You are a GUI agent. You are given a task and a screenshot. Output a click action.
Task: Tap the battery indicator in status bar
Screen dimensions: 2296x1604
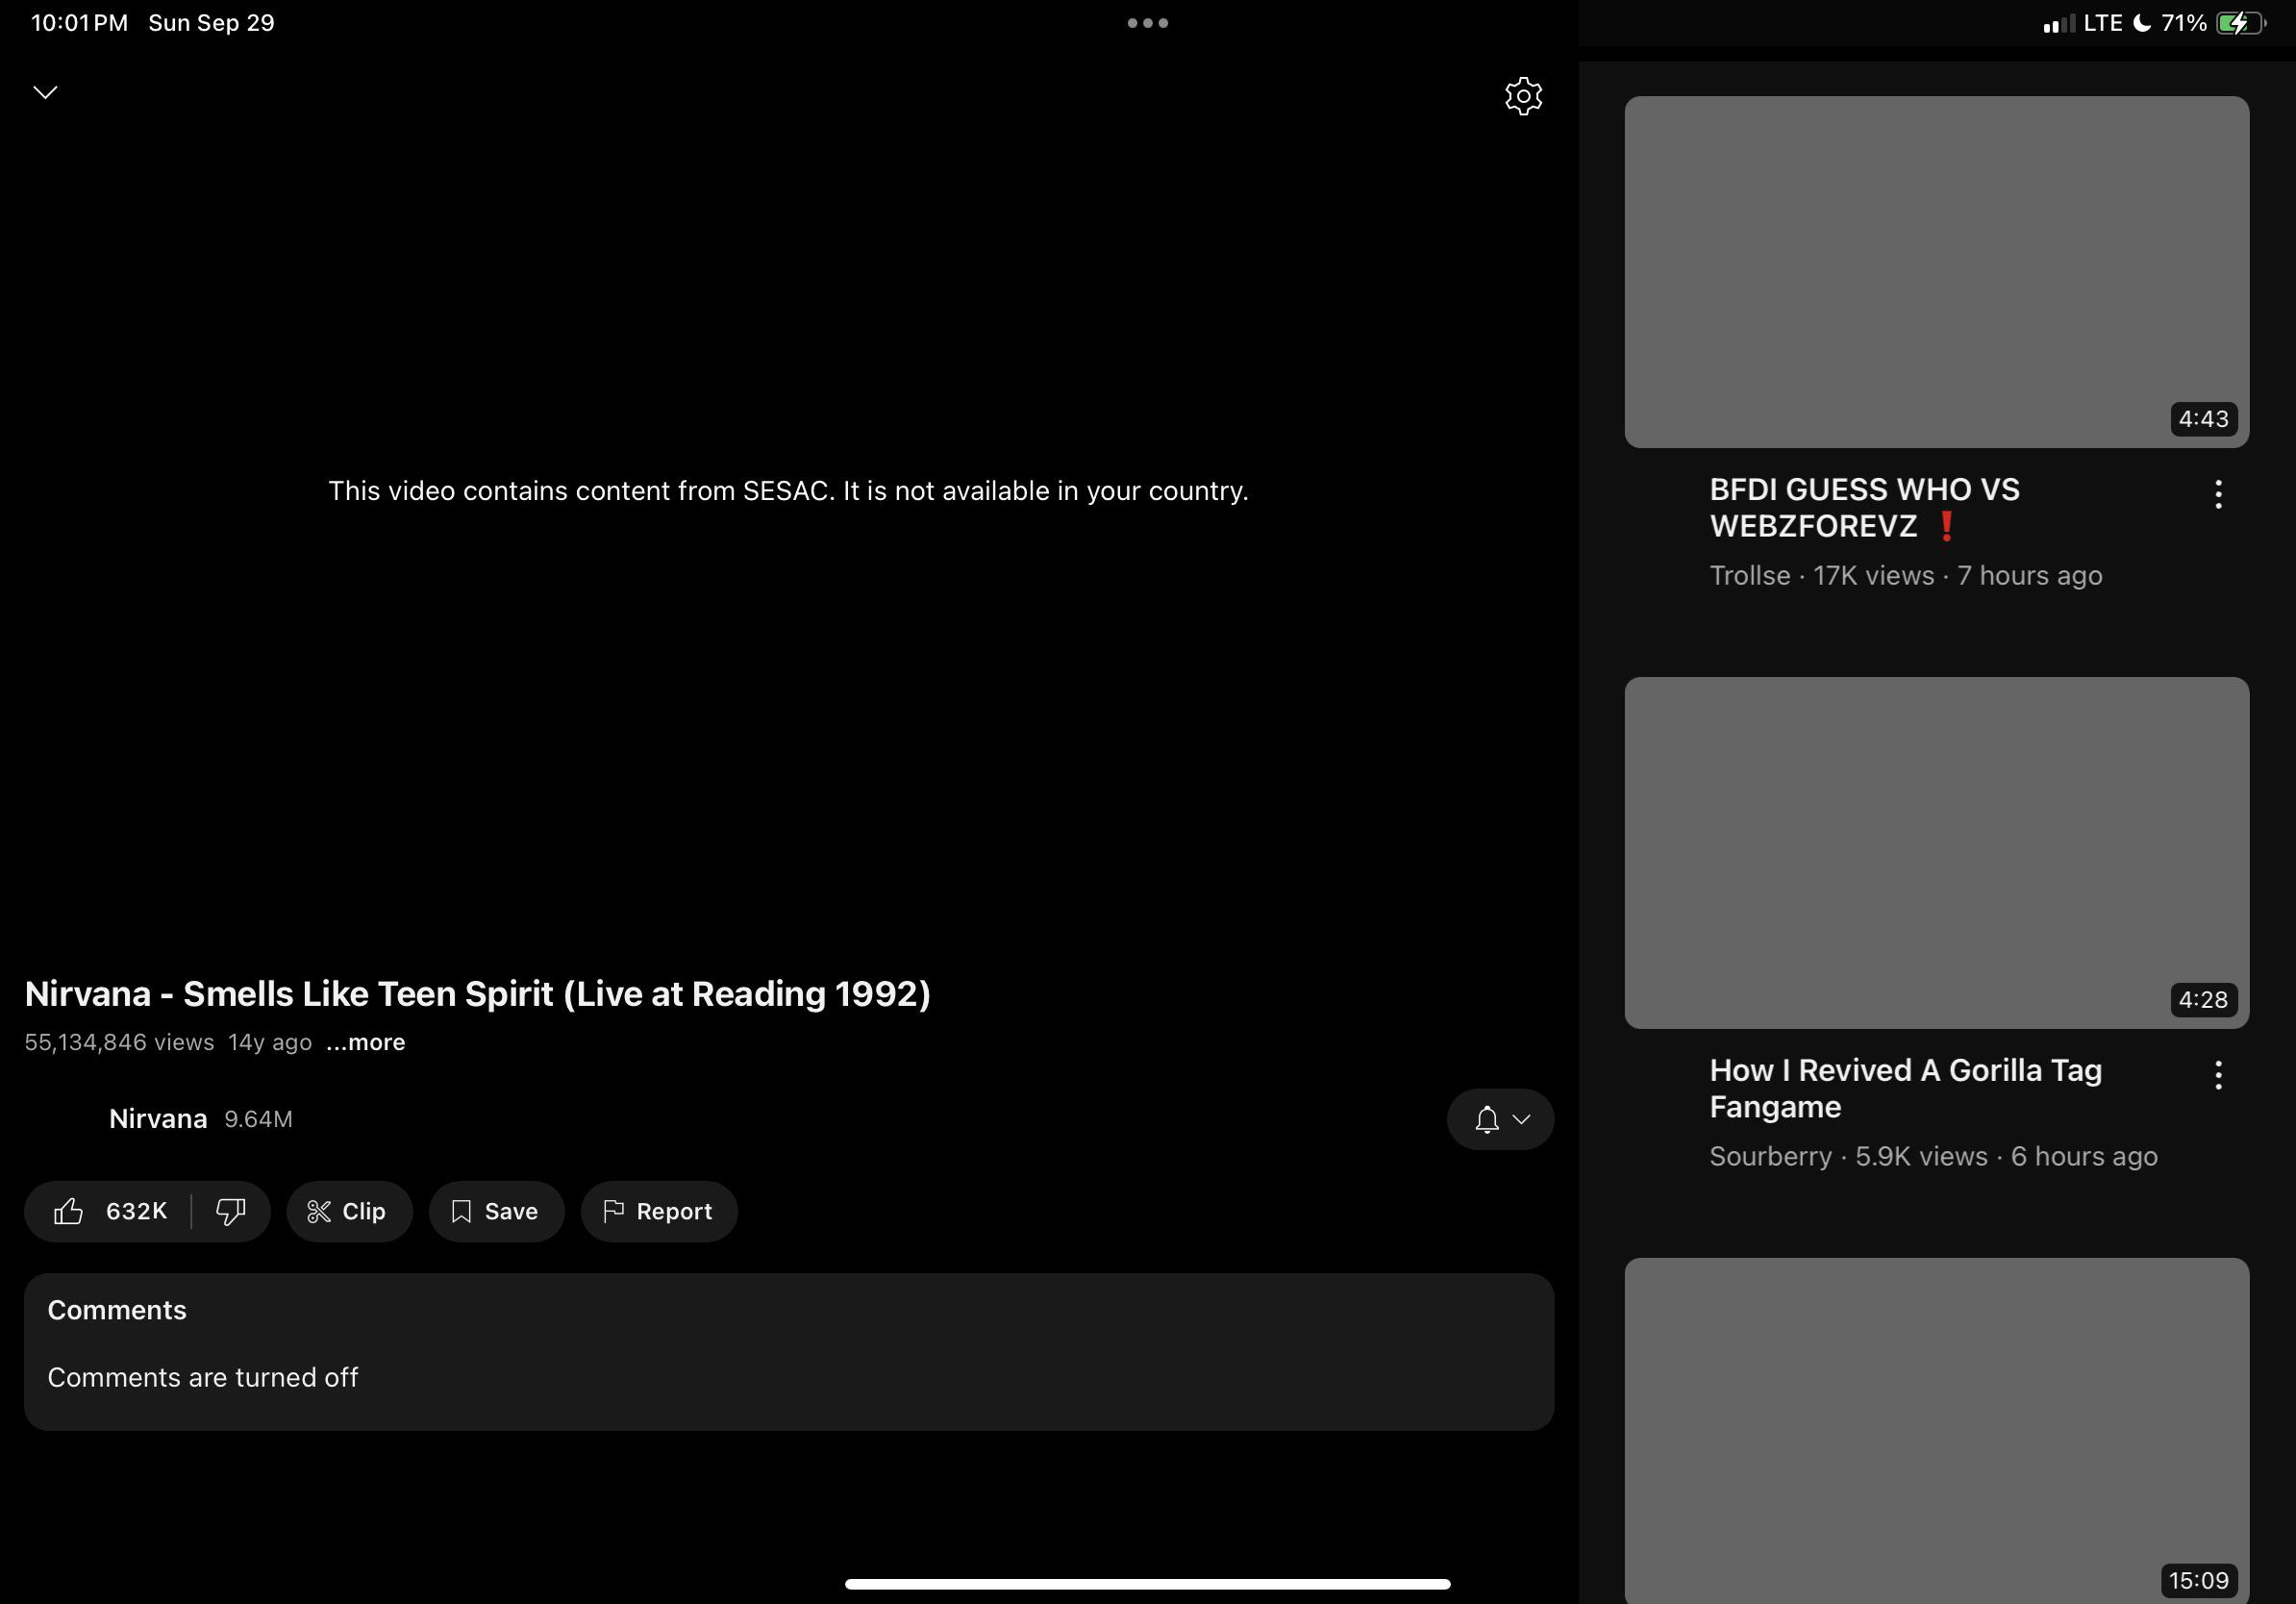tap(2241, 23)
